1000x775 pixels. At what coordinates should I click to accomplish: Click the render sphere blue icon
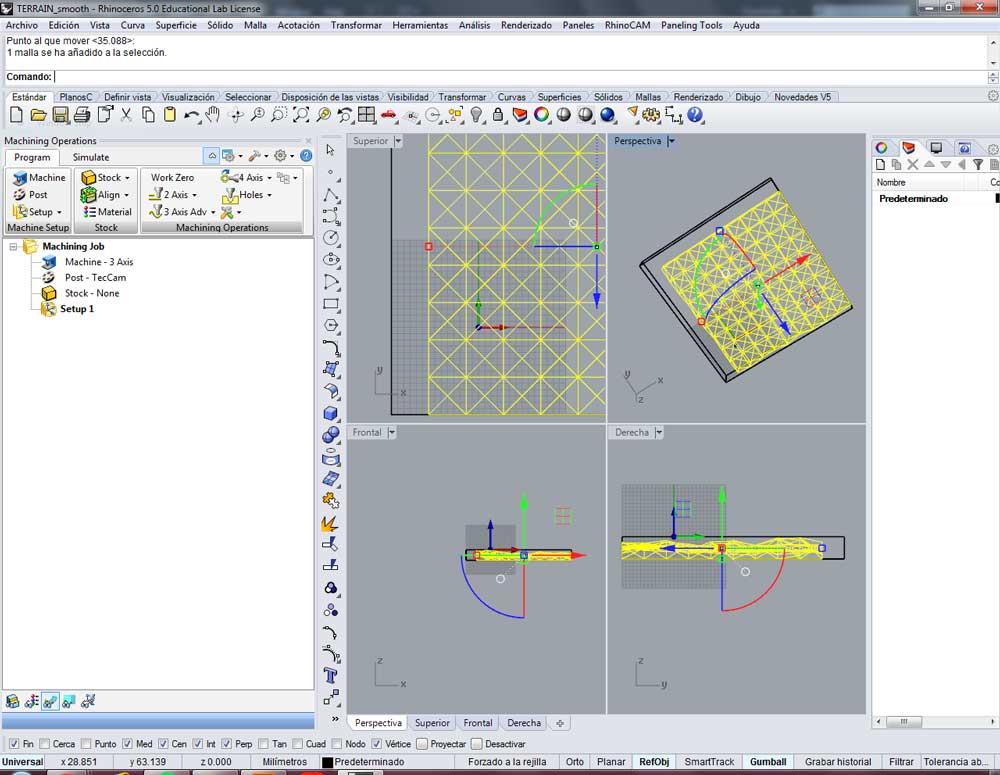(608, 115)
